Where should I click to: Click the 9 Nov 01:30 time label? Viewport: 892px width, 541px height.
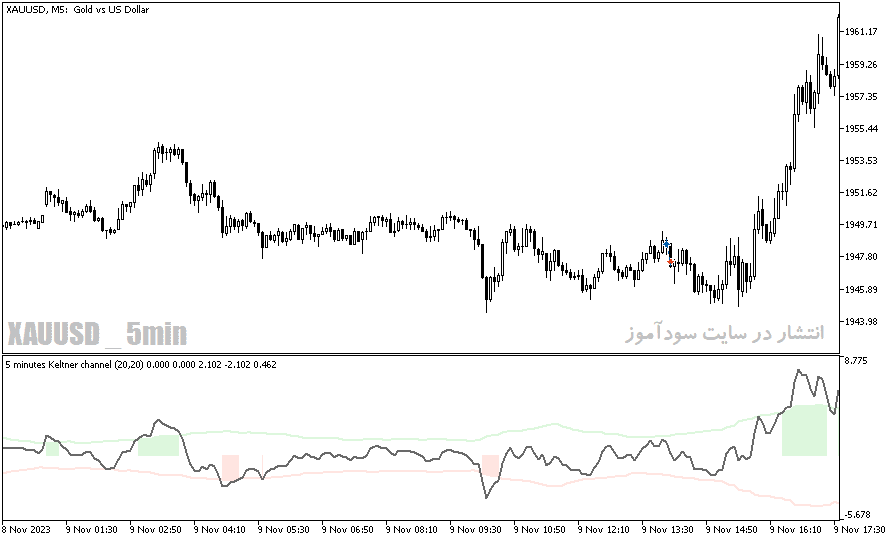pos(92,530)
